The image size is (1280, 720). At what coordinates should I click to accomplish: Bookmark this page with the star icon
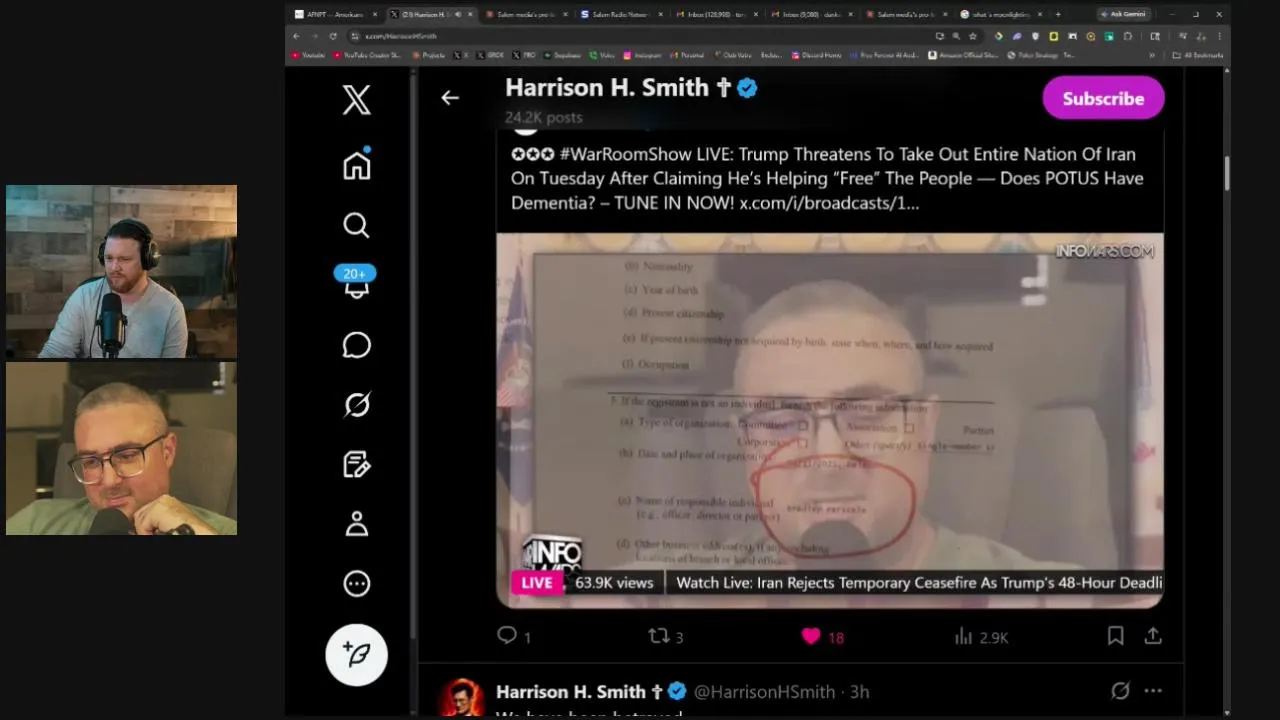click(x=972, y=36)
